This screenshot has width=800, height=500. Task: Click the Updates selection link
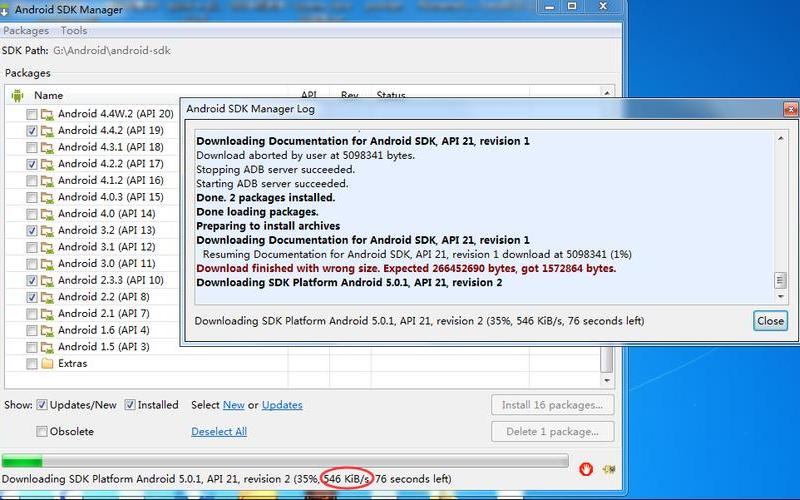click(x=282, y=405)
